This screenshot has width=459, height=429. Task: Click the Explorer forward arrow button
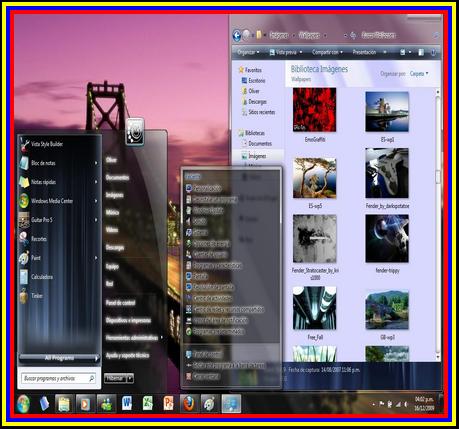pos(246,35)
